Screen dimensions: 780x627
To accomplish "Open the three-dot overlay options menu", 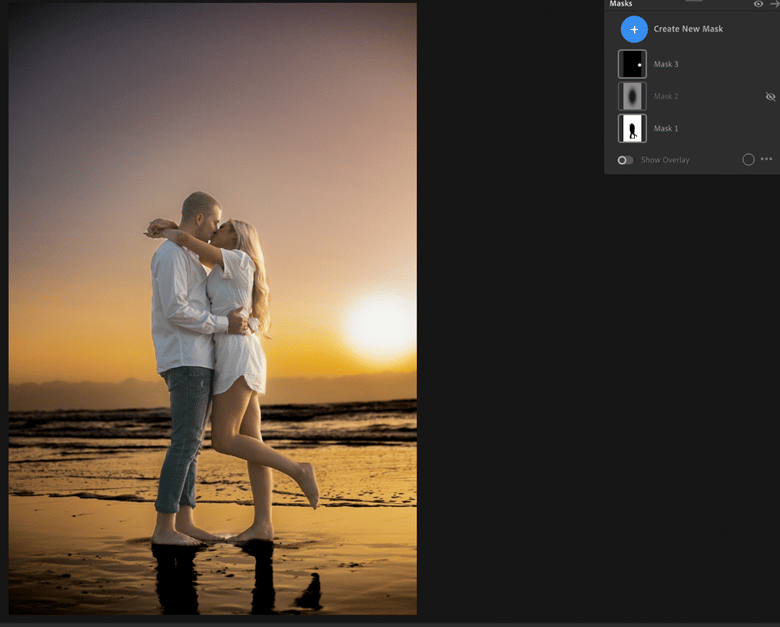I will pos(767,159).
